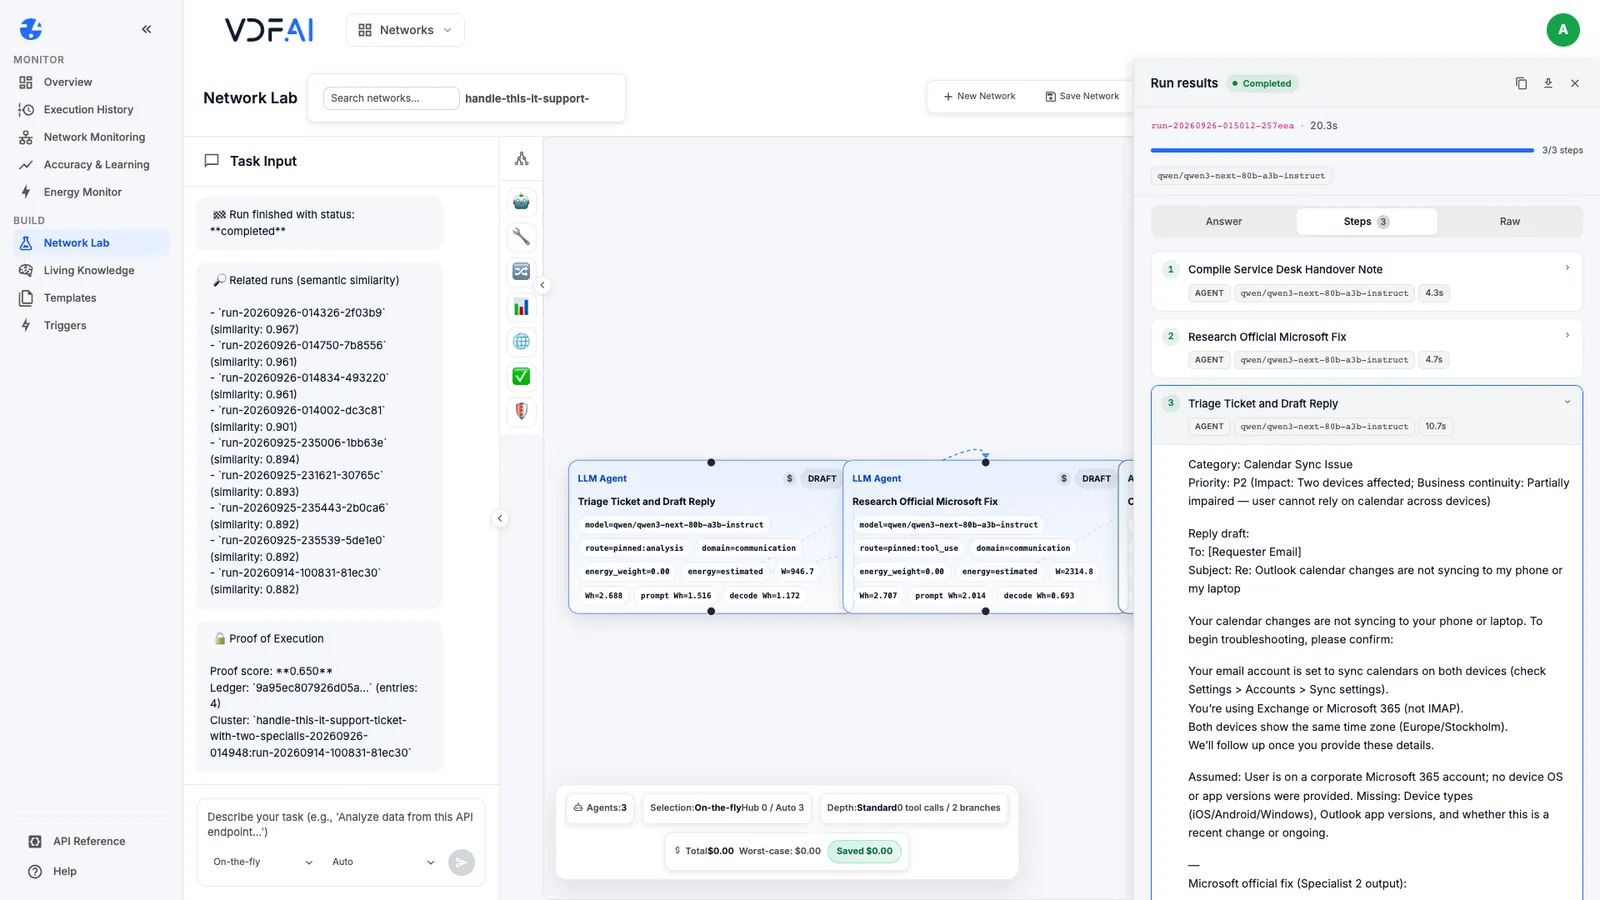
Task: Close the Run results panel
Action: (x=1575, y=84)
